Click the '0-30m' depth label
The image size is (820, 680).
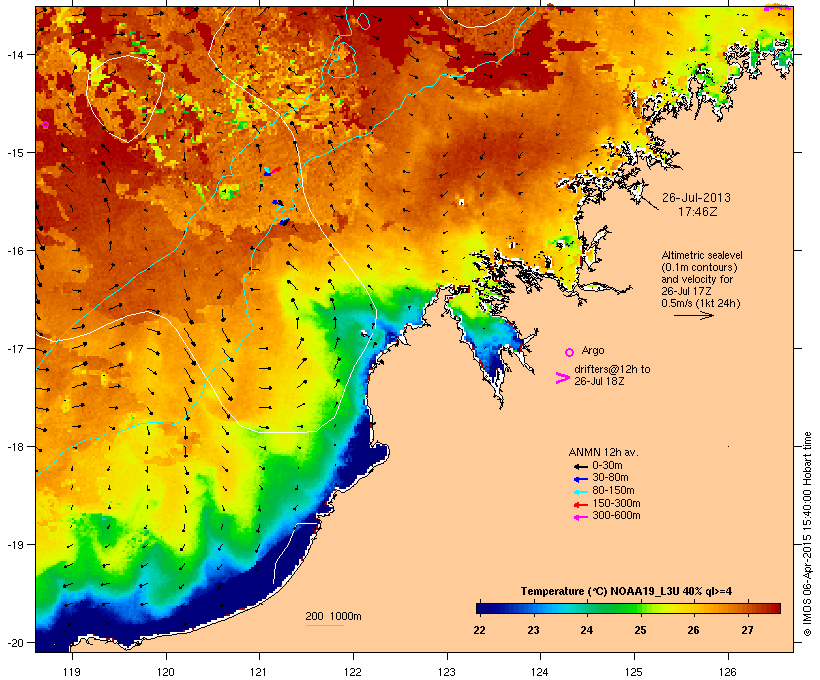(607, 466)
